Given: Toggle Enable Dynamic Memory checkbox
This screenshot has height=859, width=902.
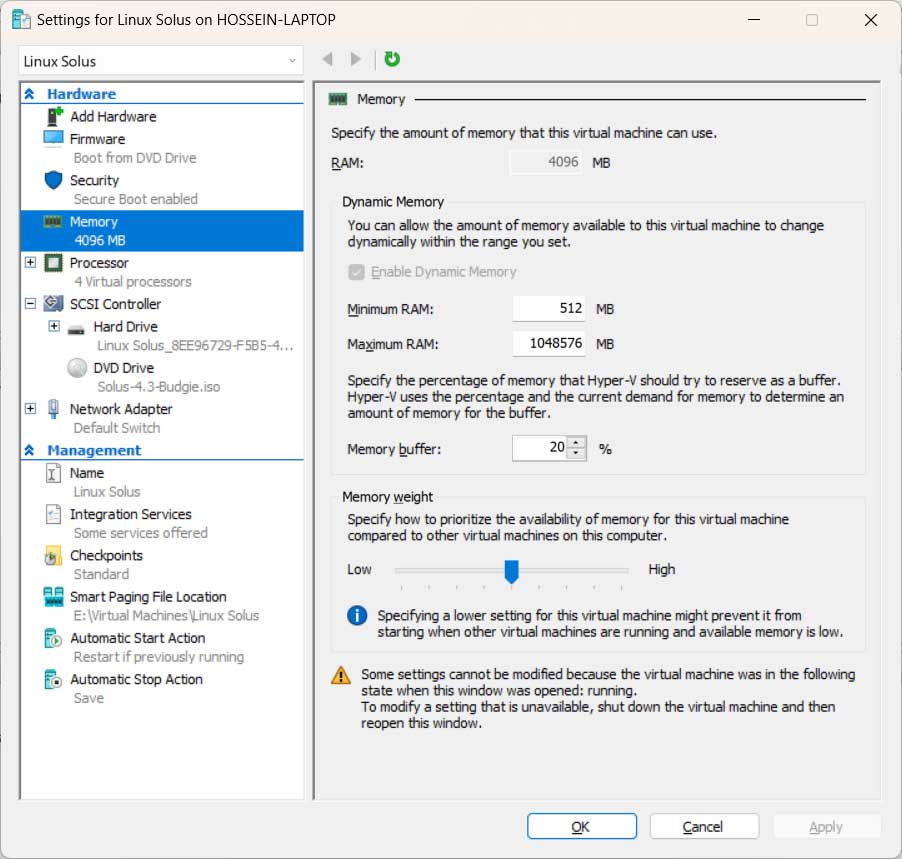Looking at the screenshot, I should (357, 272).
